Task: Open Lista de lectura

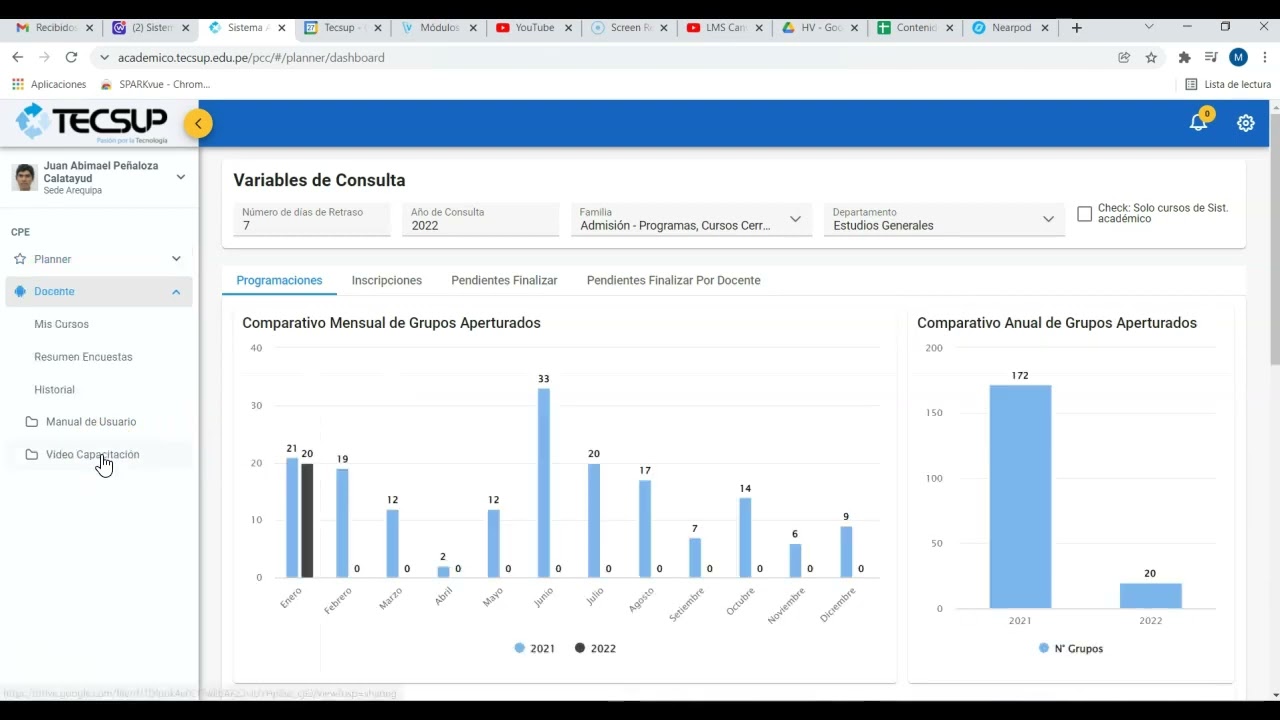Action: (1228, 85)
